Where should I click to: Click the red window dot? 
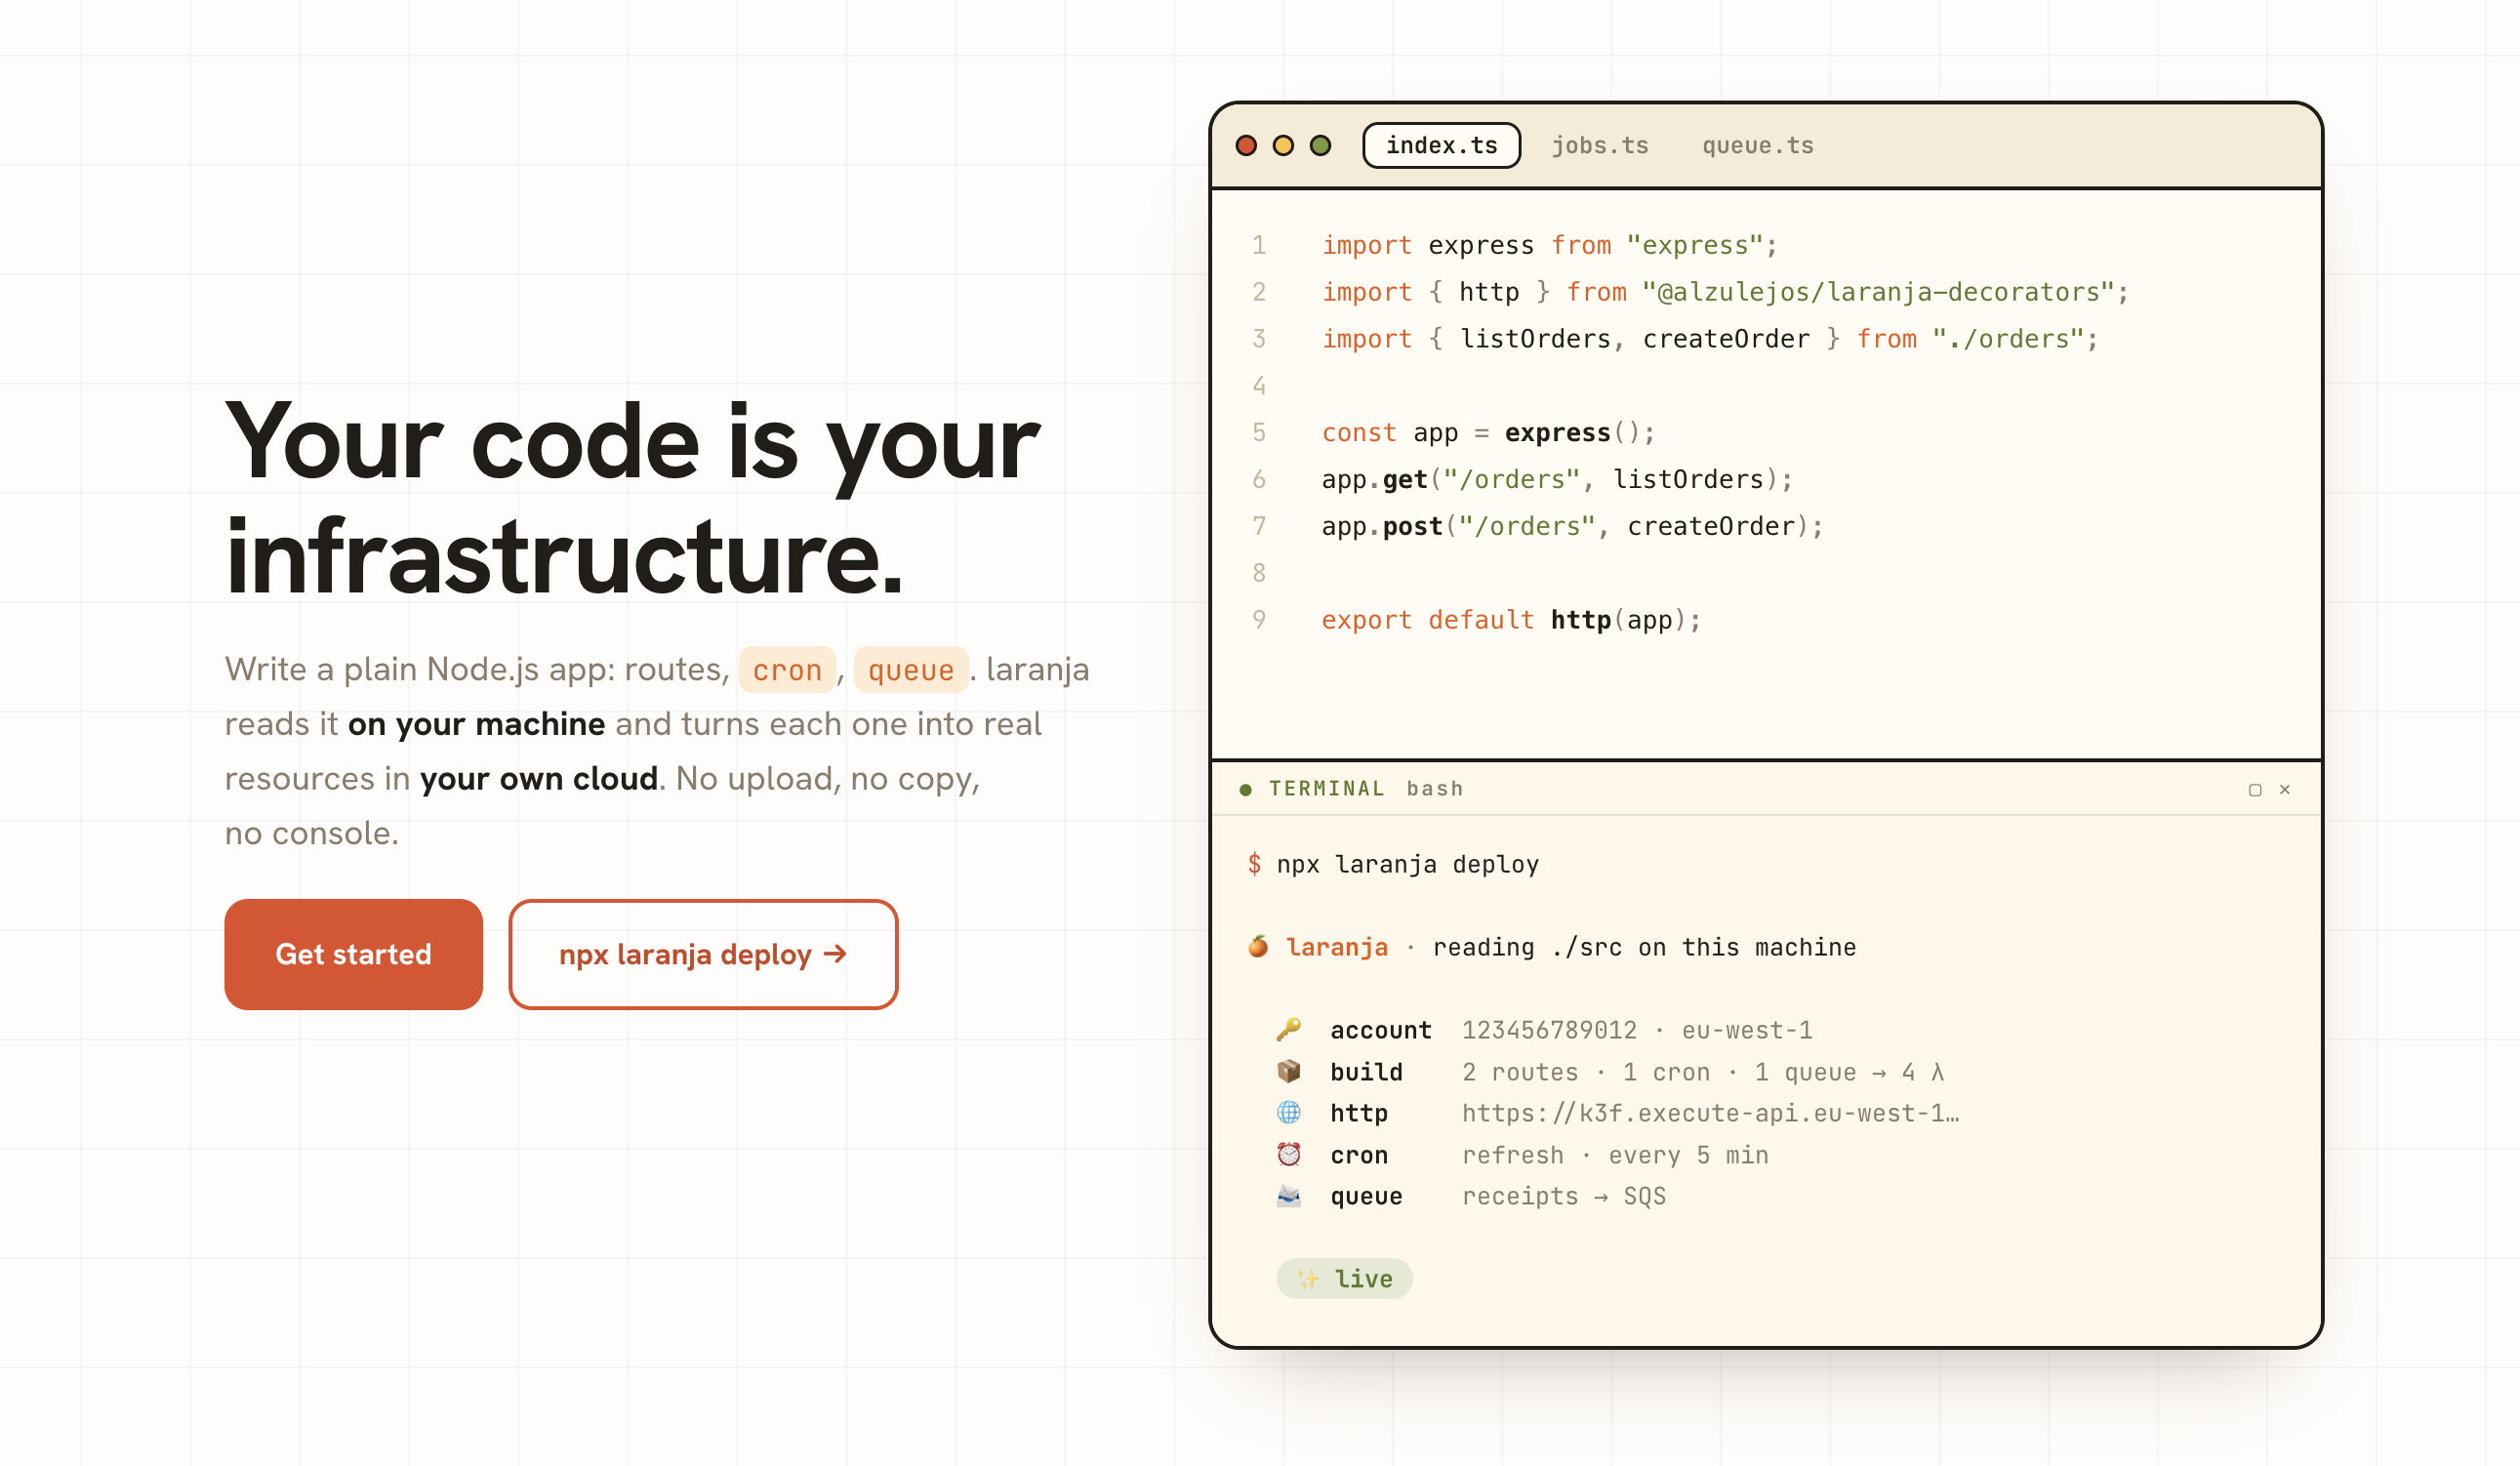(1246, 146)
